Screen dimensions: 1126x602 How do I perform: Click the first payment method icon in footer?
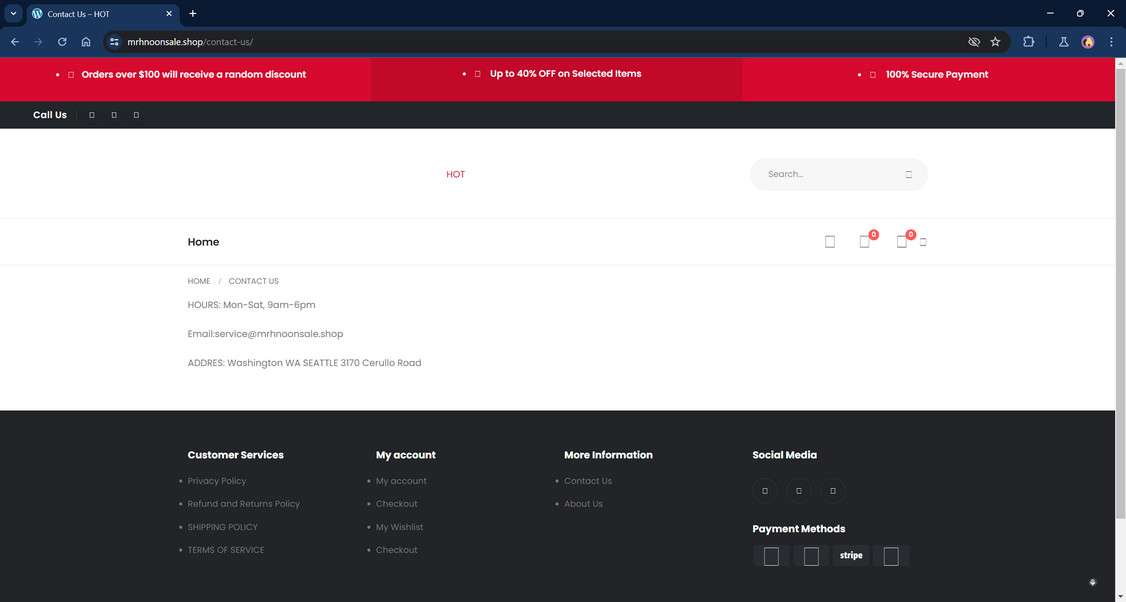pyautogui.click(x=771, y=555)
